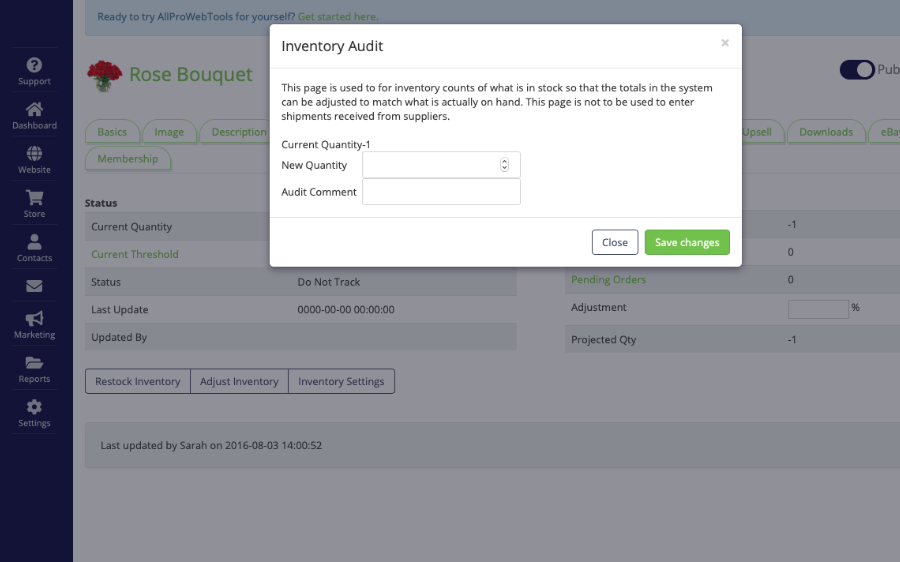Switch to the Basics tab

(x=112, y=132)
